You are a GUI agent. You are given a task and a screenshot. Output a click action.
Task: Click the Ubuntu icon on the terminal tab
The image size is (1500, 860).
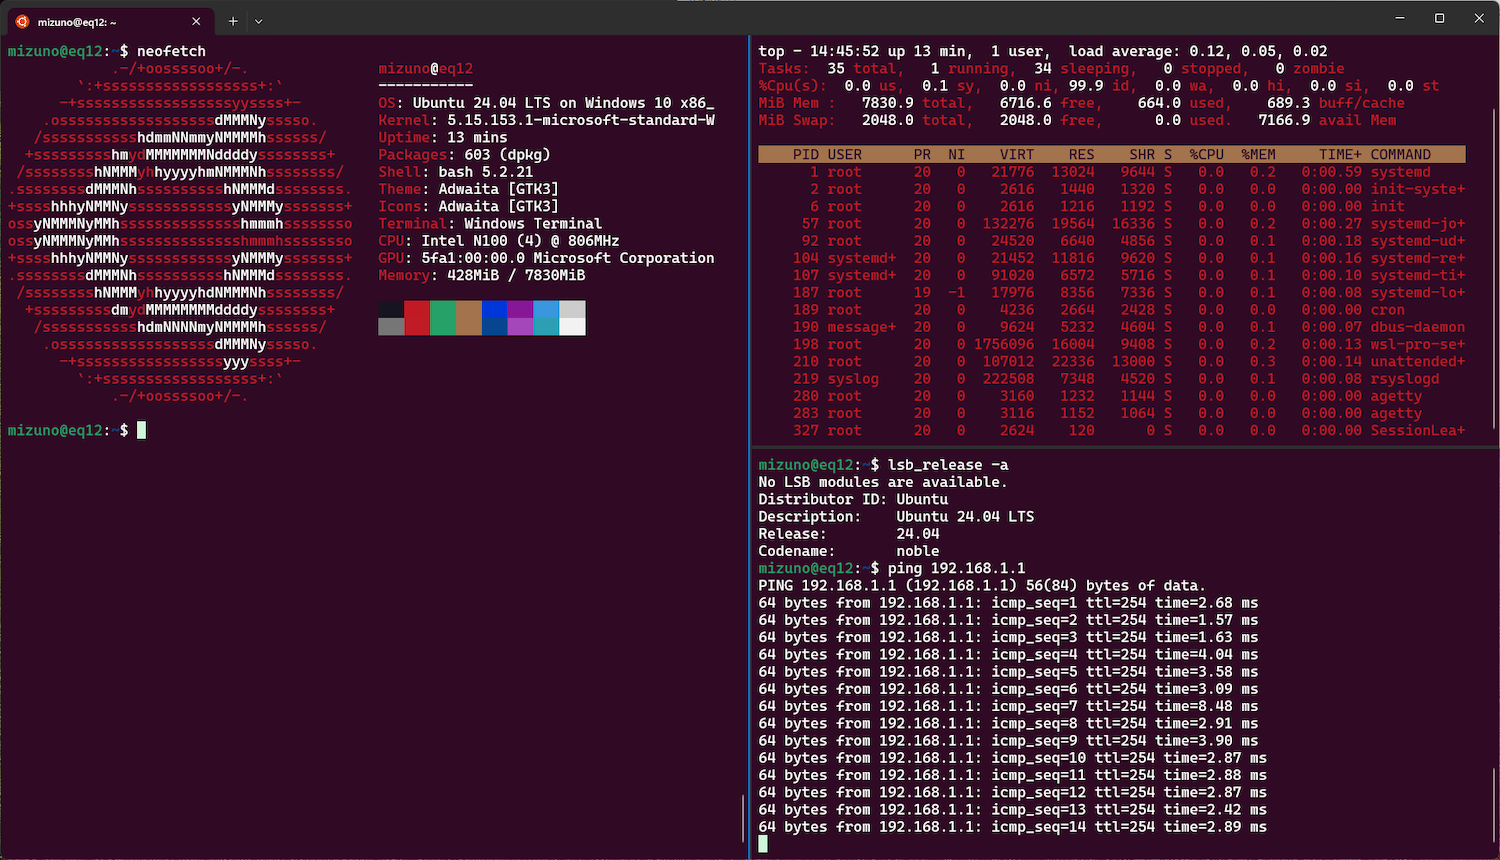[x=22, y=21]
